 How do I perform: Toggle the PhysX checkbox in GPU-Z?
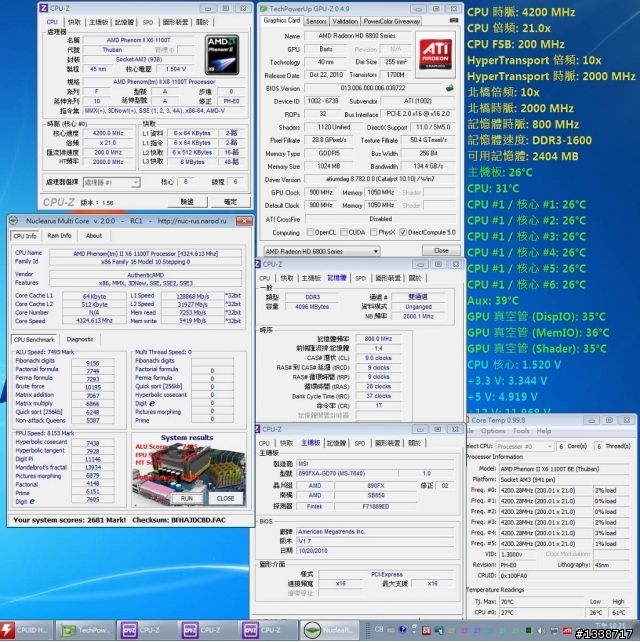(x=373, y=232)
